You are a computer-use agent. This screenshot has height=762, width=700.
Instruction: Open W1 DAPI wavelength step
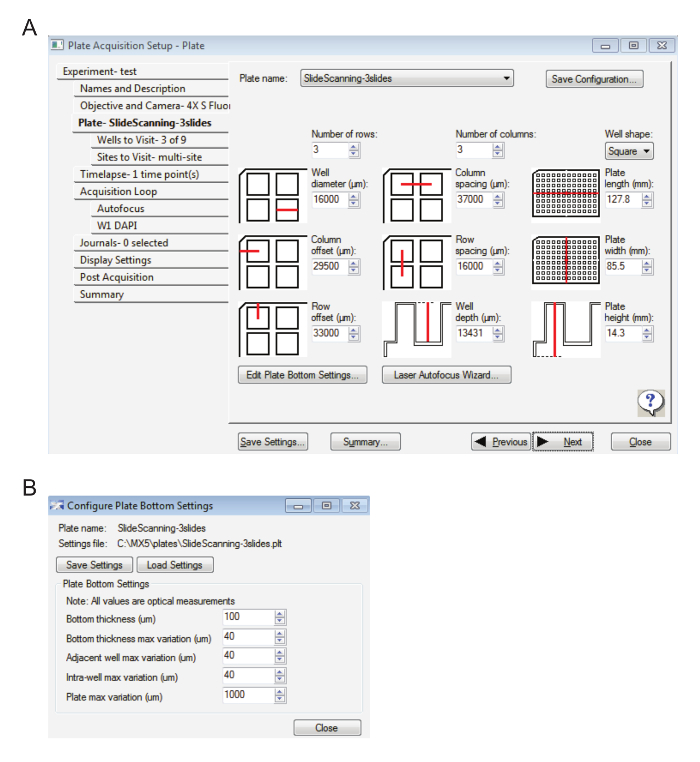159,225
